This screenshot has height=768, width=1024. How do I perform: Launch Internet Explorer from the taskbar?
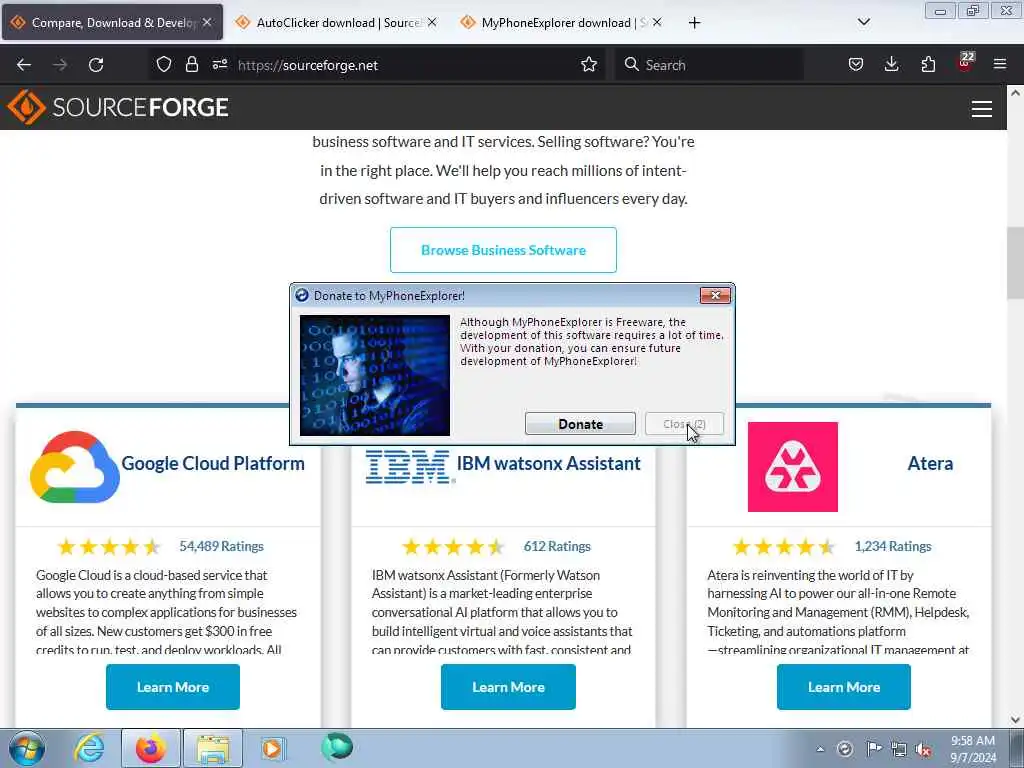tap(89, 748)
